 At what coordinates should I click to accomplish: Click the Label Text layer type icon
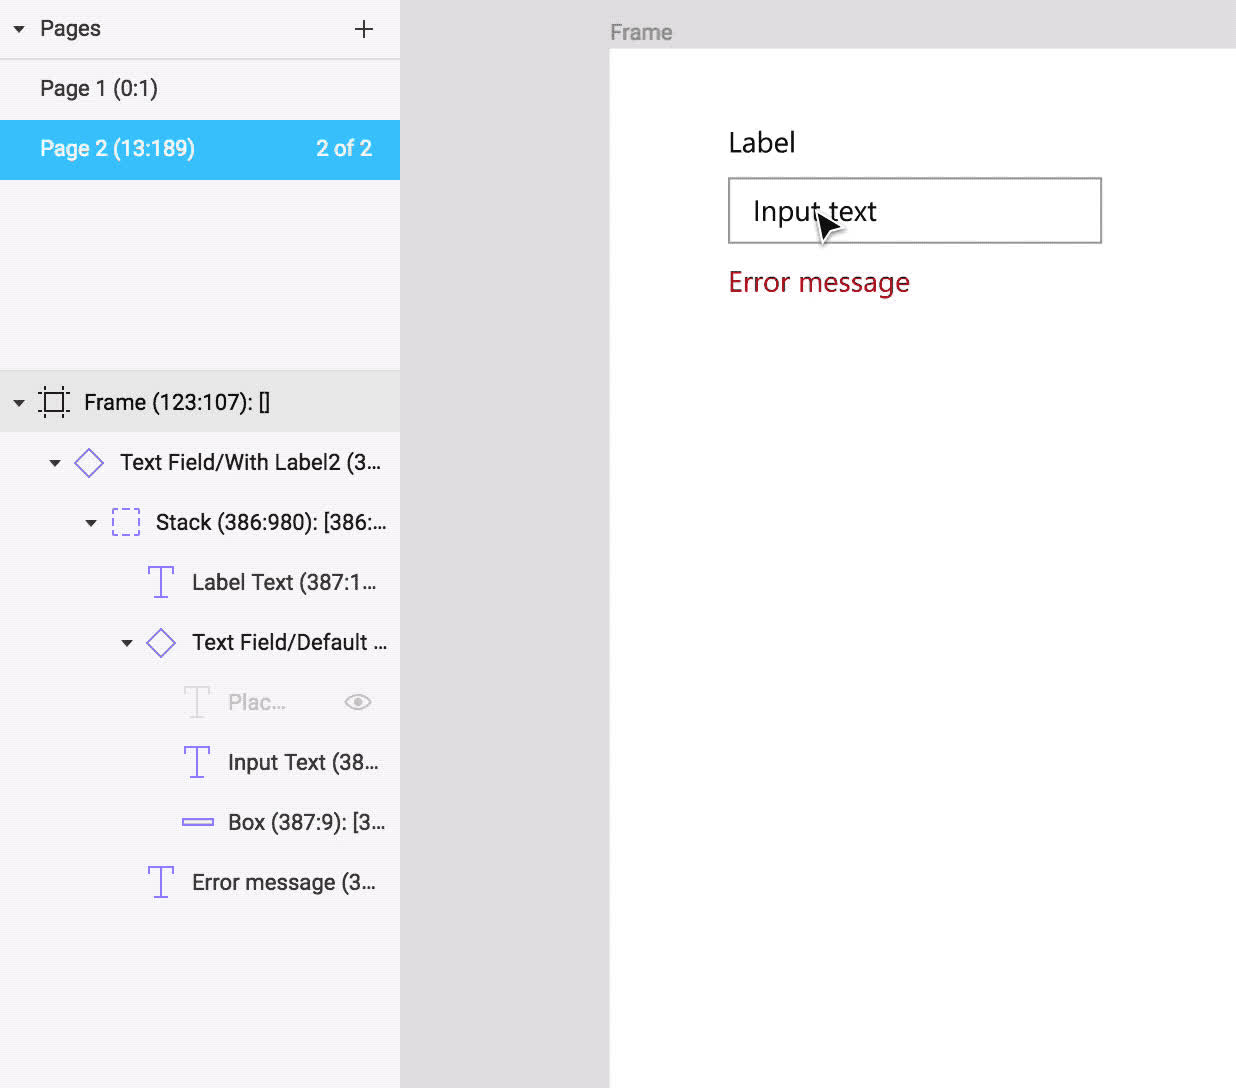click(161, 582)
